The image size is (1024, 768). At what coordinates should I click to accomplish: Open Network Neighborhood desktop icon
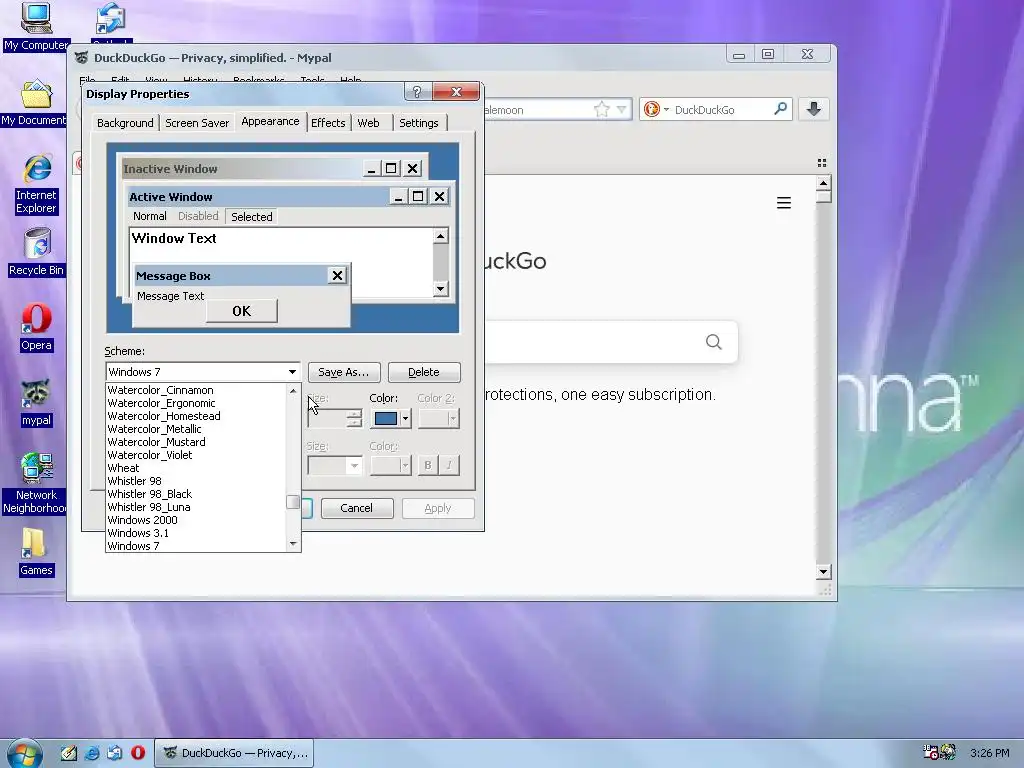point(36,483)
